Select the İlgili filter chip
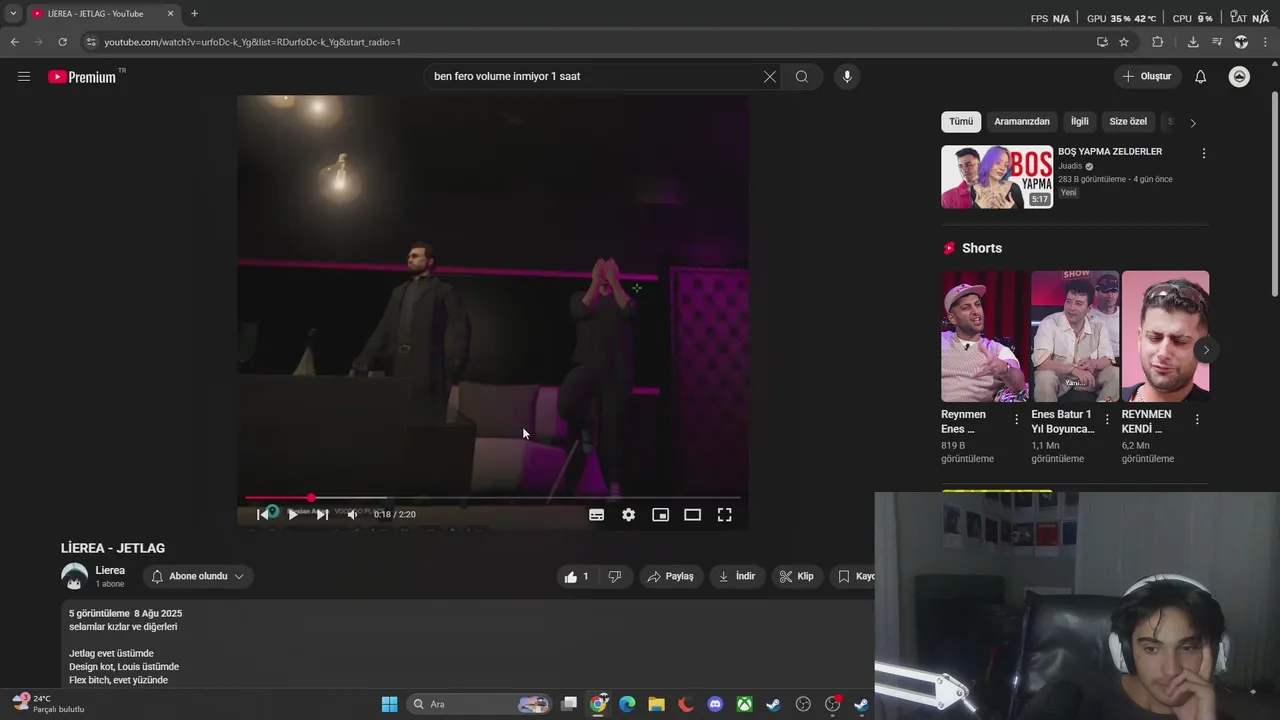Viewport: 1280px width, 720px height. pos(1080,121)
